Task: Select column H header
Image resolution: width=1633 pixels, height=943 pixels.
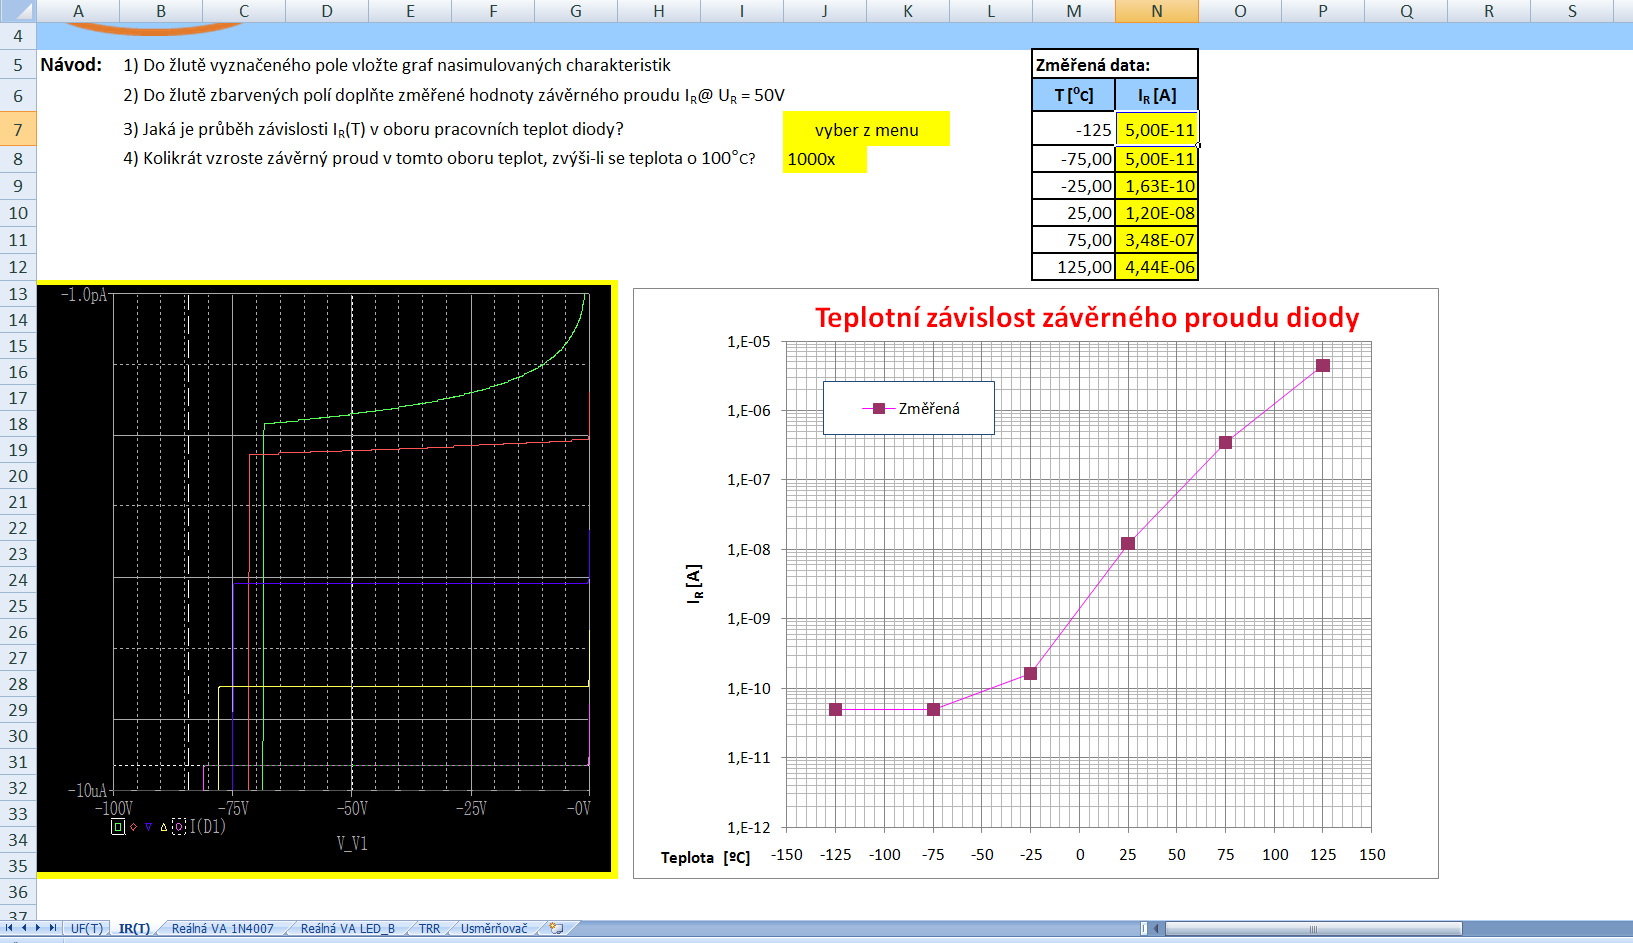Action: click(659, 11)
